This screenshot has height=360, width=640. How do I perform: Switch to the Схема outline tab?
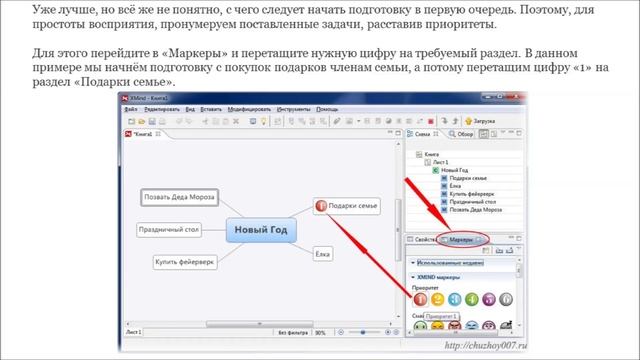point(422,134)
